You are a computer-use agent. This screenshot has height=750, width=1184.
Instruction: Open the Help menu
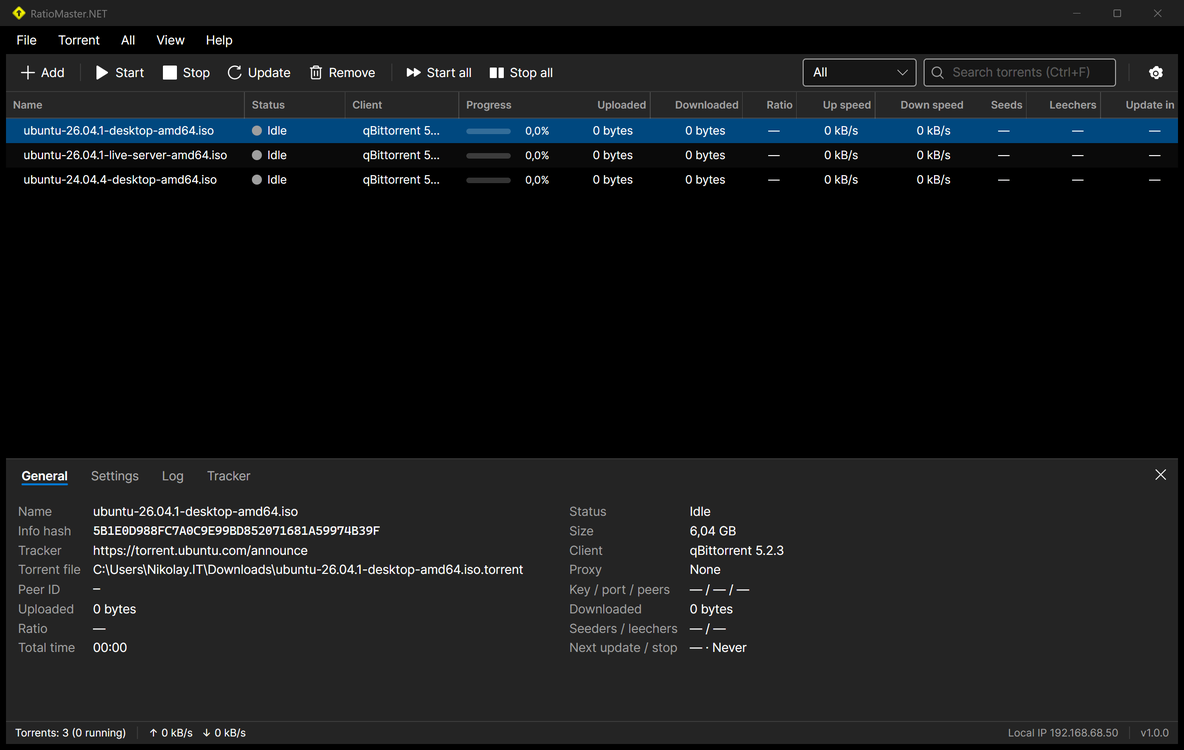[219, 40]
